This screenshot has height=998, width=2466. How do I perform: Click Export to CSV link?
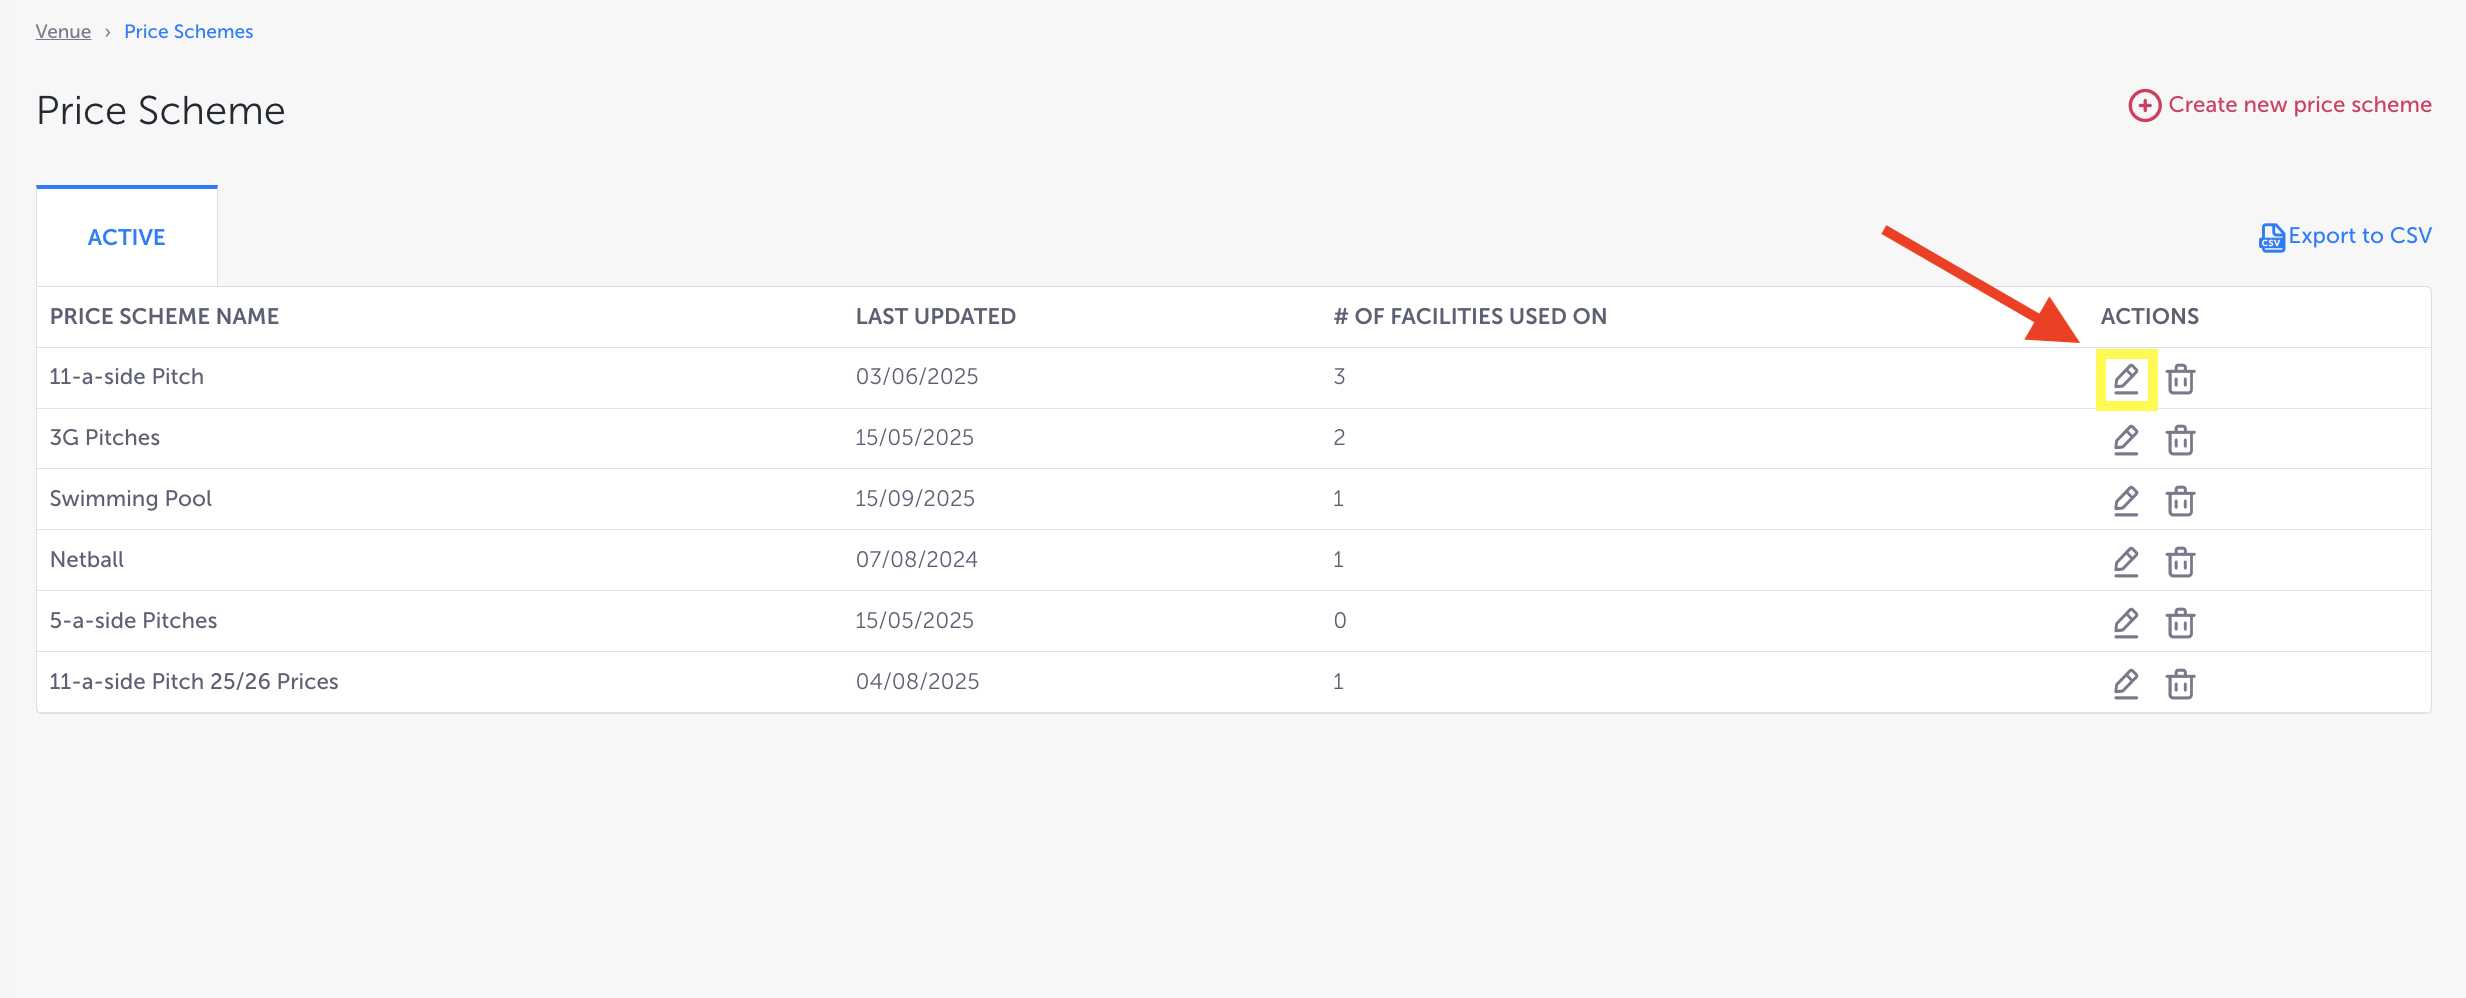tap(2359, 236)
